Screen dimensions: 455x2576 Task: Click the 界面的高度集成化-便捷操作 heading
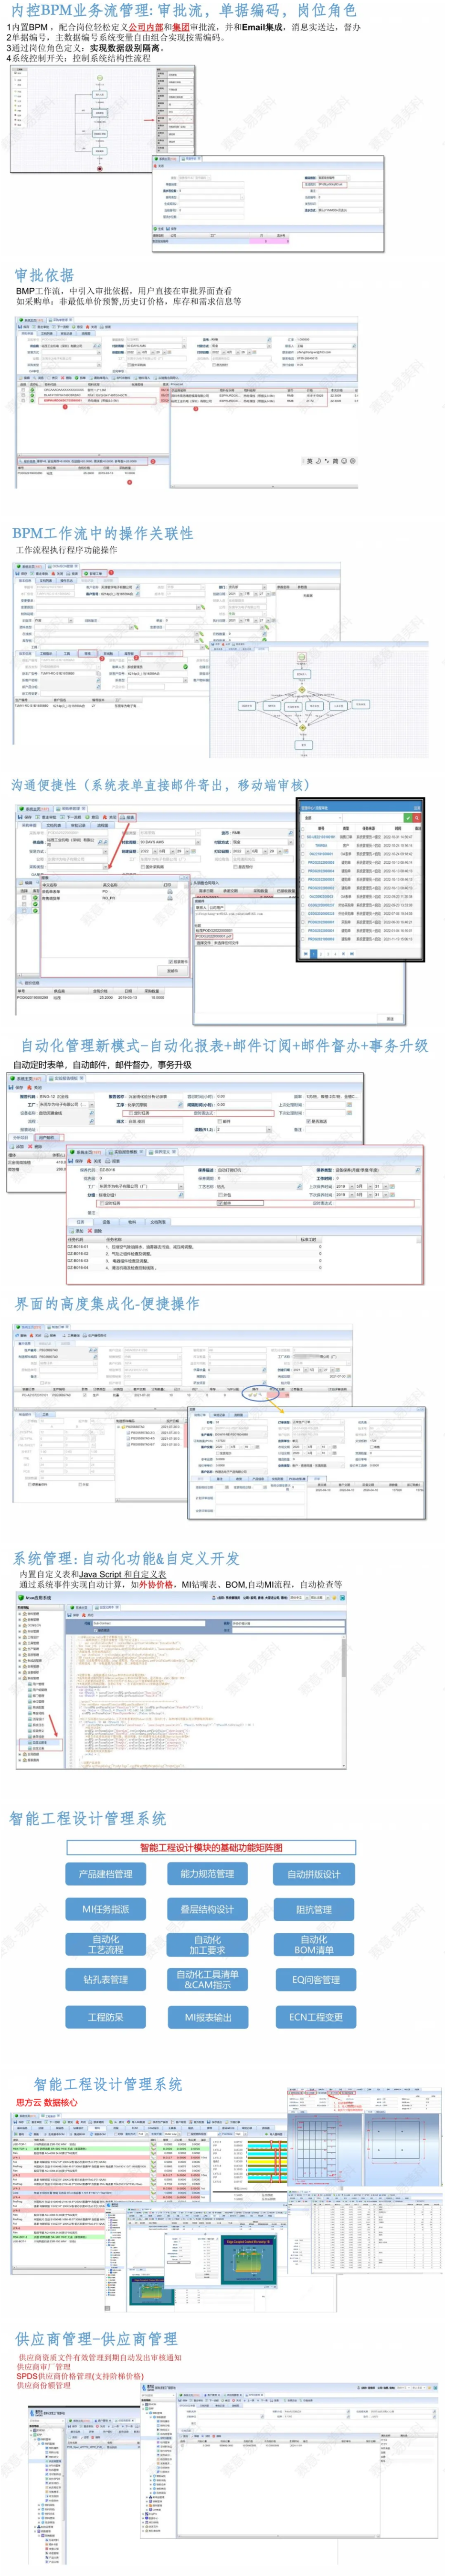[x=107, y=1303]
